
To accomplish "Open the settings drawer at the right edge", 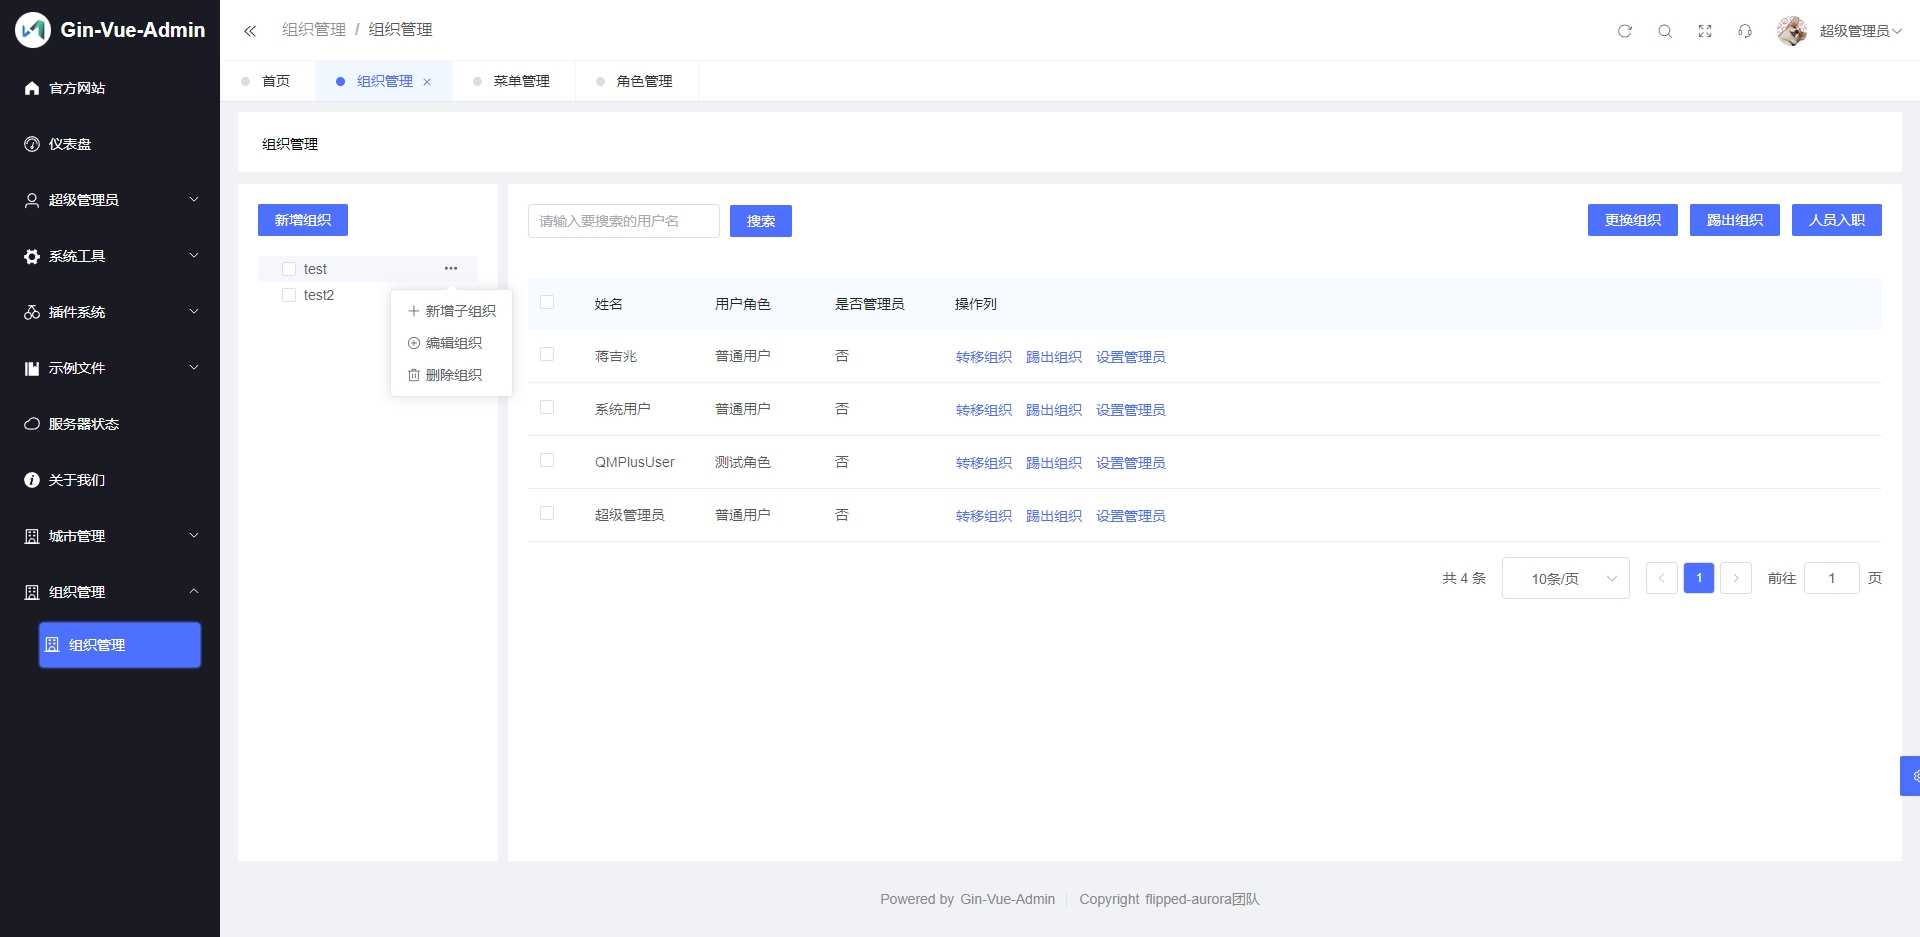I will click(1911, 776).
